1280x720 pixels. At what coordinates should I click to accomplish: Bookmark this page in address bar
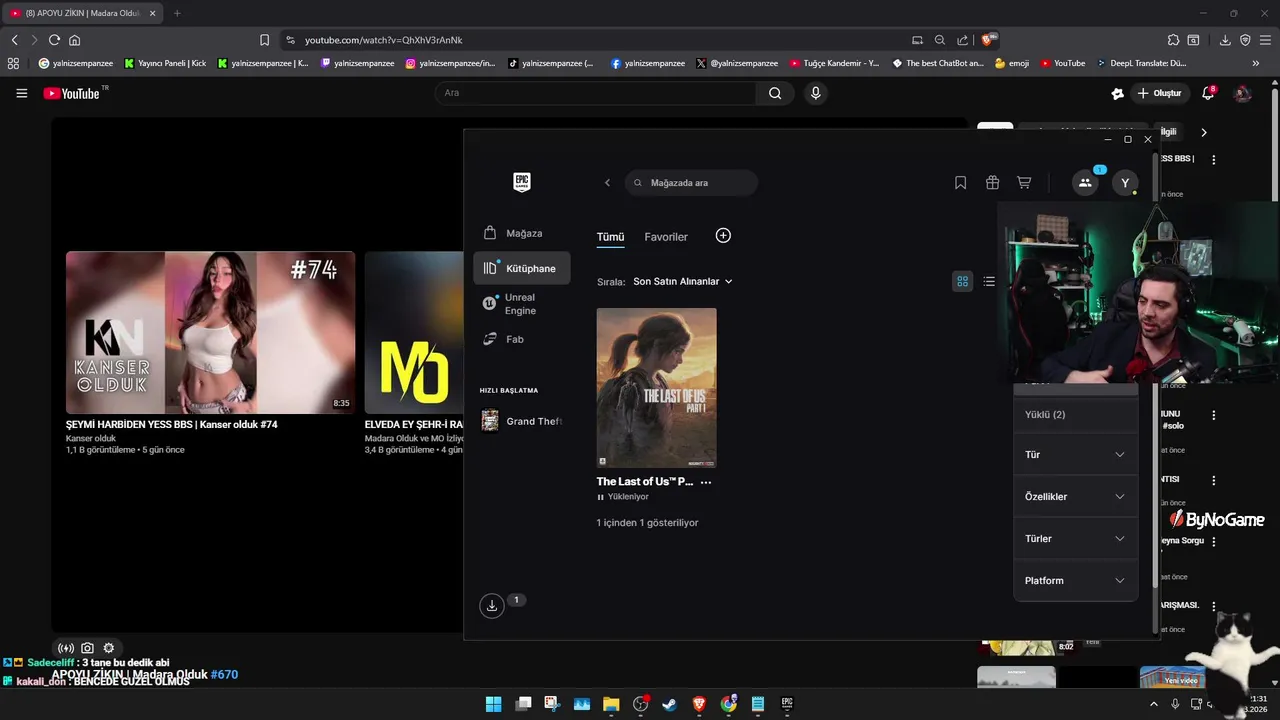pos(264,40)
